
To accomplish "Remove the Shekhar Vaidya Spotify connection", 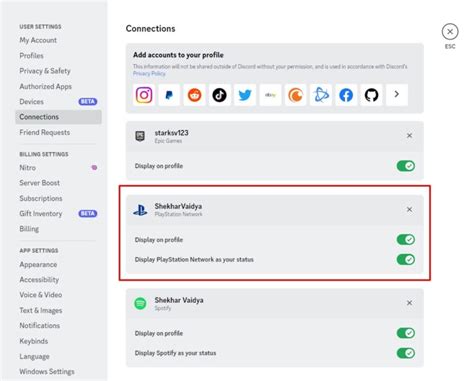I will pyautogui.click(x=409, y=303).
